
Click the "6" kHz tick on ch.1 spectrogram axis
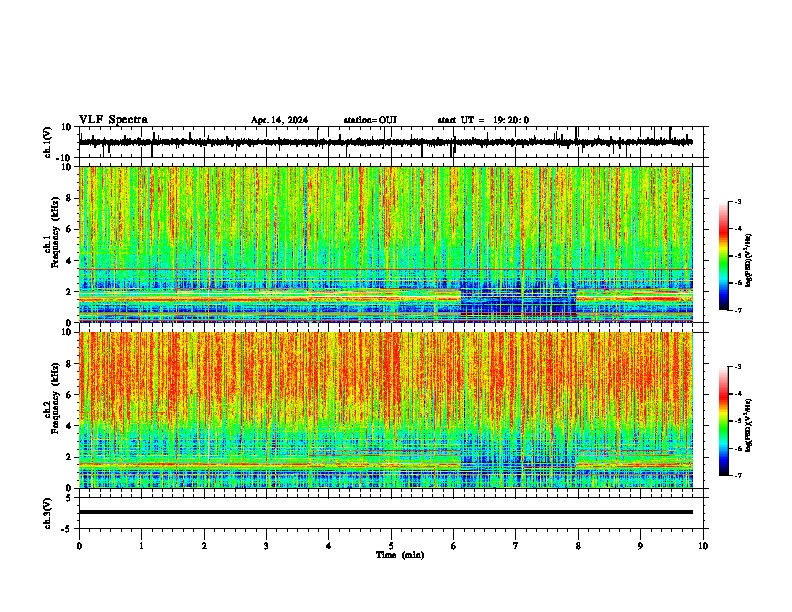click(69, 229)
